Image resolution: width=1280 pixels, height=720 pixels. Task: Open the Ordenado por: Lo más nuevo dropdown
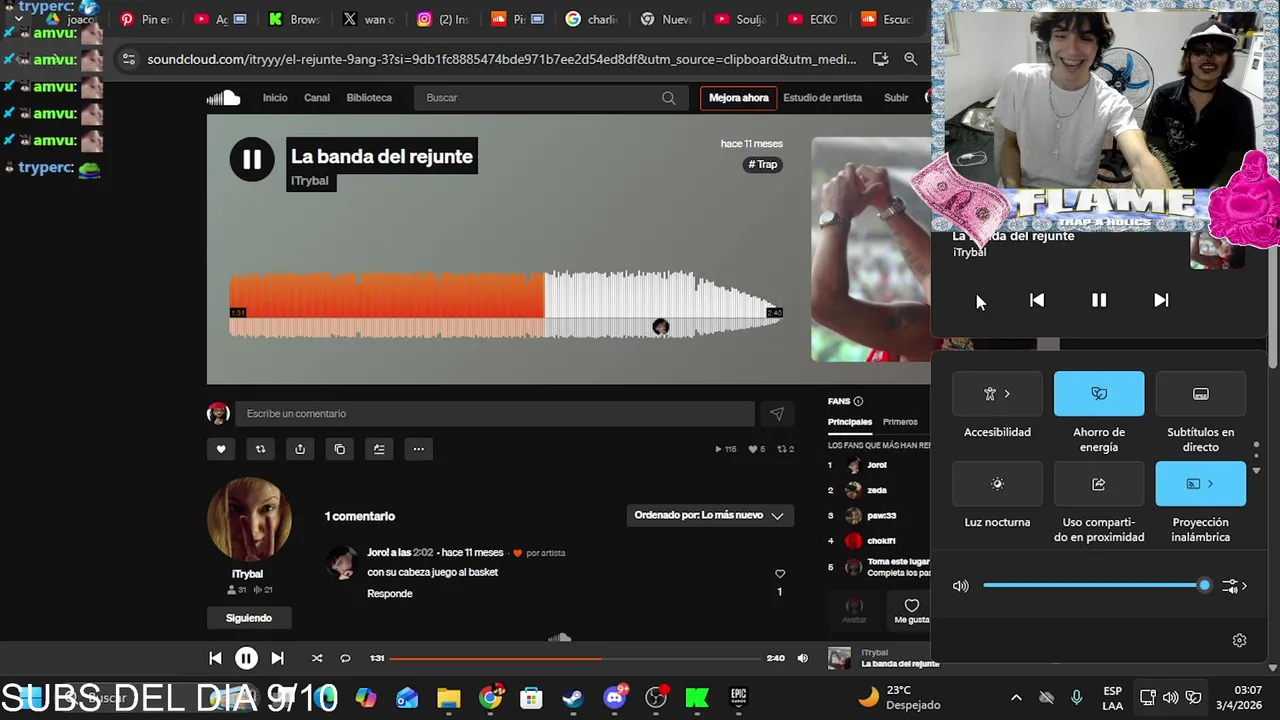click(x=709, y=515)
